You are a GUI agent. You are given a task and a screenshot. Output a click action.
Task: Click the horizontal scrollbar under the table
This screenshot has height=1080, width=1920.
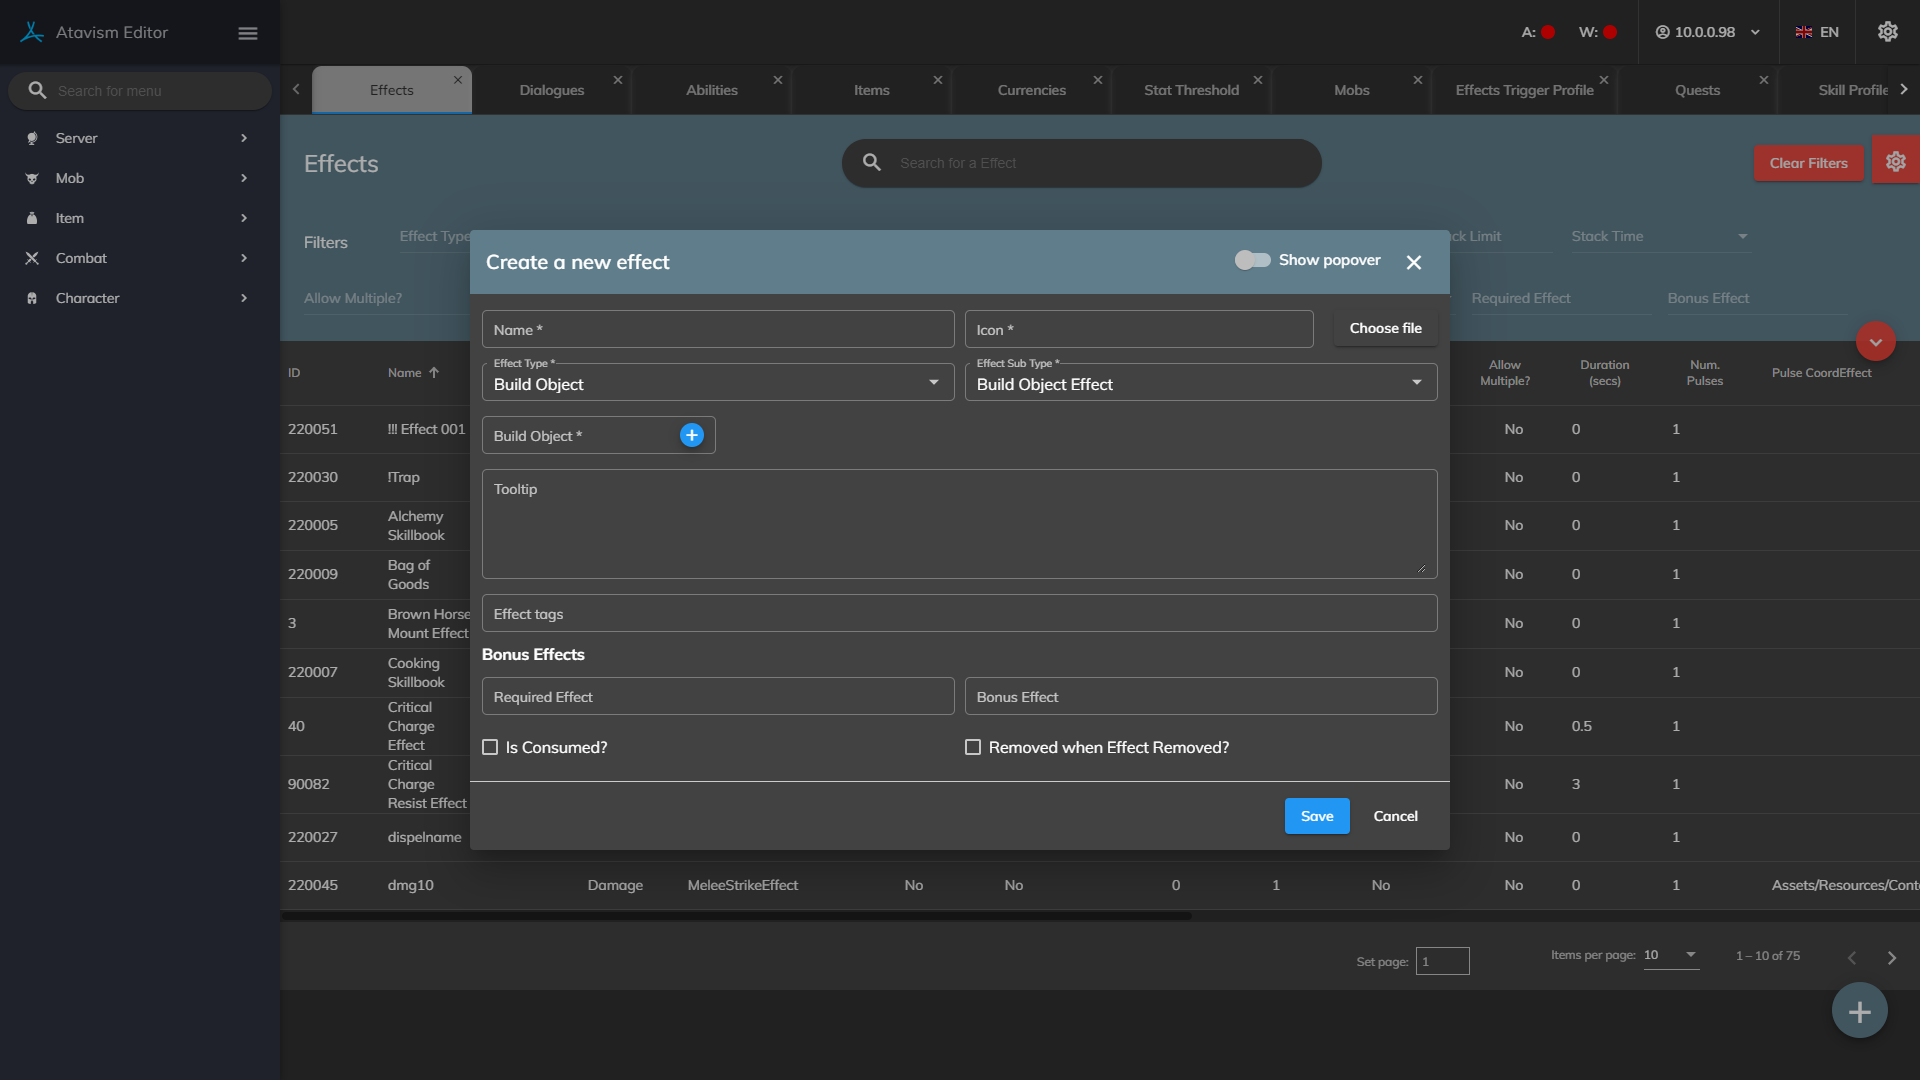coord(736,916)
